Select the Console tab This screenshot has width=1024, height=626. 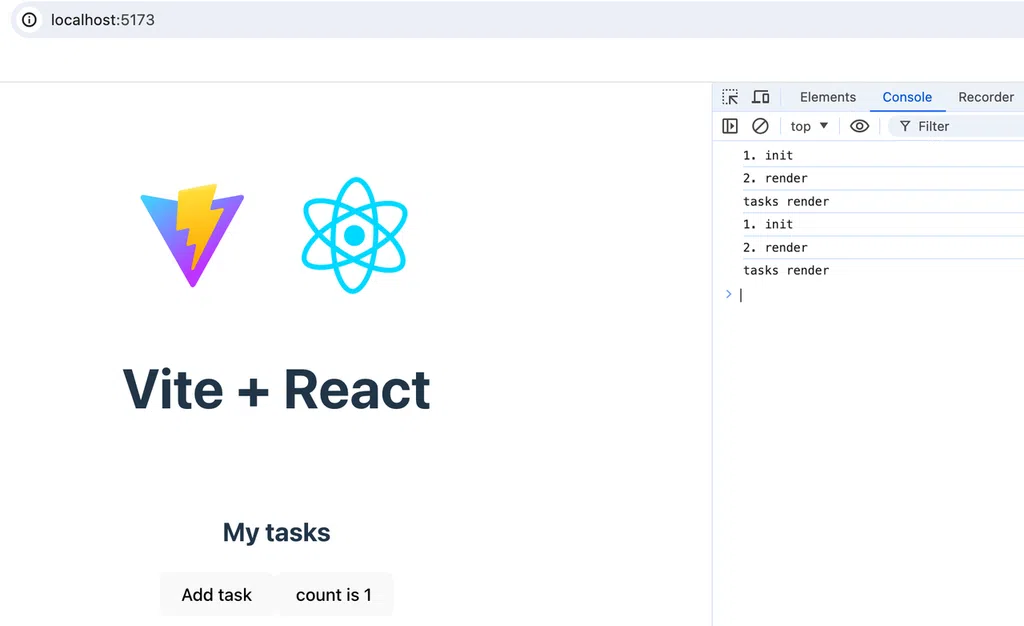point(907,97)
